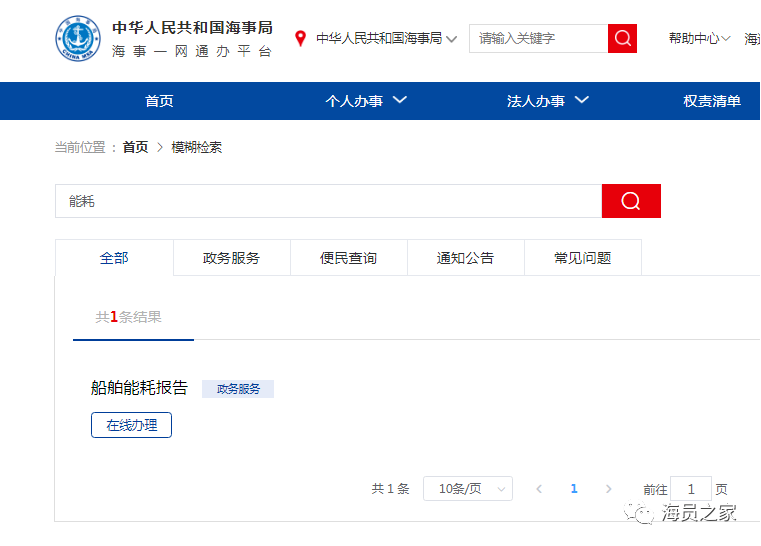Viewport: 761px width, 546px height.
Task: Open the 10条/页 page size dropdown
Action: coord(468,489)
